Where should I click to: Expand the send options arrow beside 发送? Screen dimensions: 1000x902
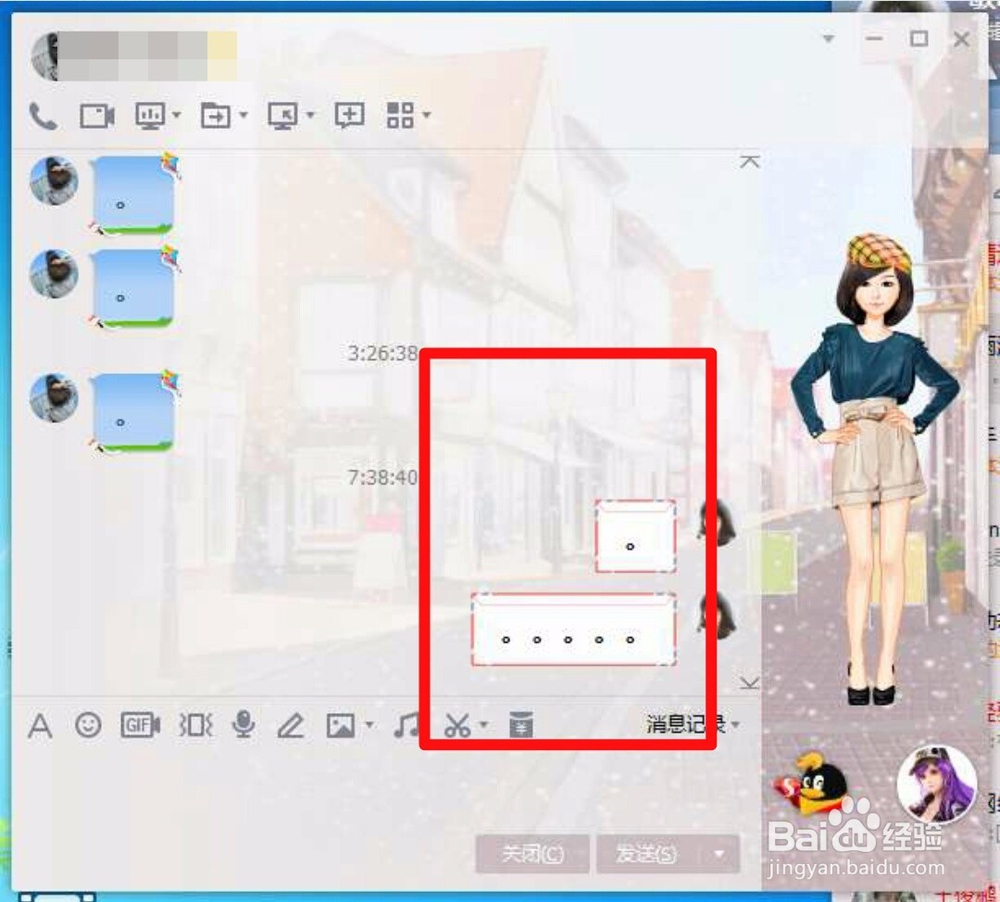[x=719, y=854]
